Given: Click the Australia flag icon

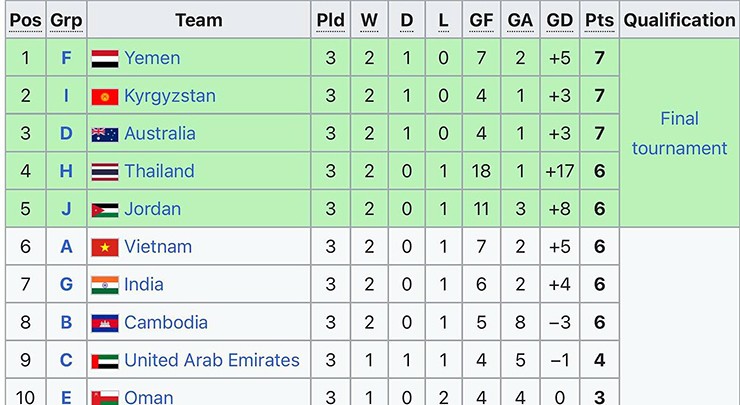Looking at the screenshot, I should [x=105, y=134].
